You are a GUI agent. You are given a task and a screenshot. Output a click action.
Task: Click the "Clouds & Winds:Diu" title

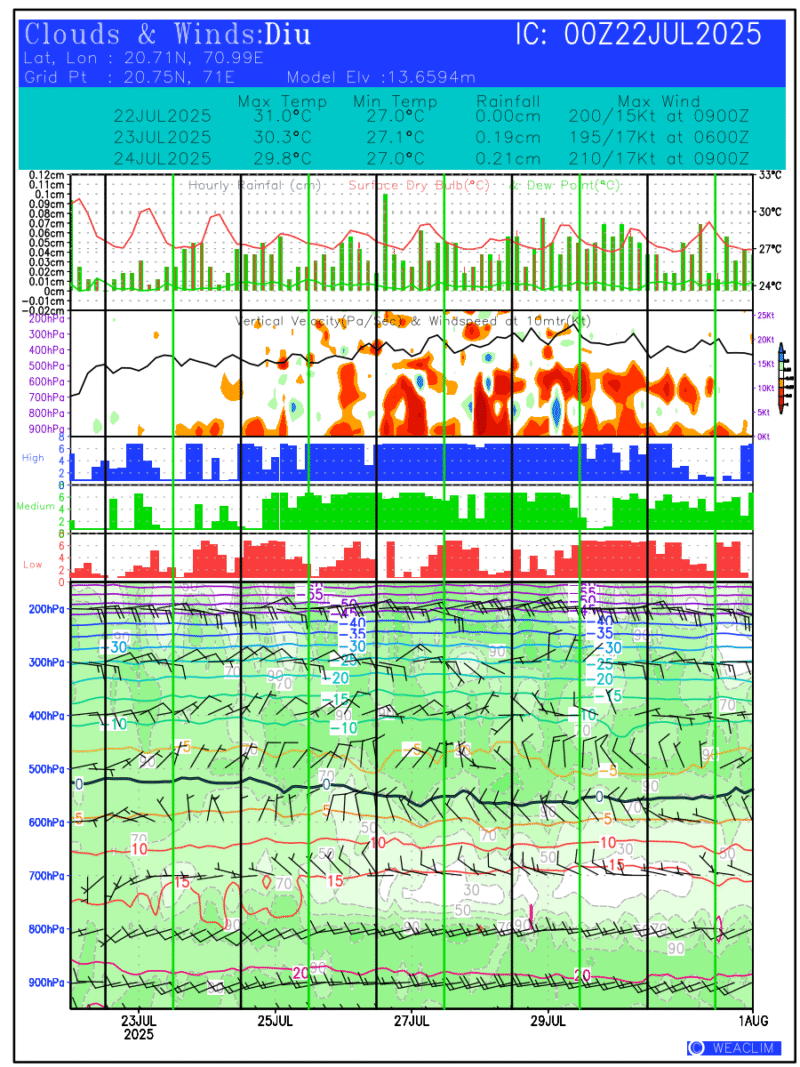[x=167, y=33]
